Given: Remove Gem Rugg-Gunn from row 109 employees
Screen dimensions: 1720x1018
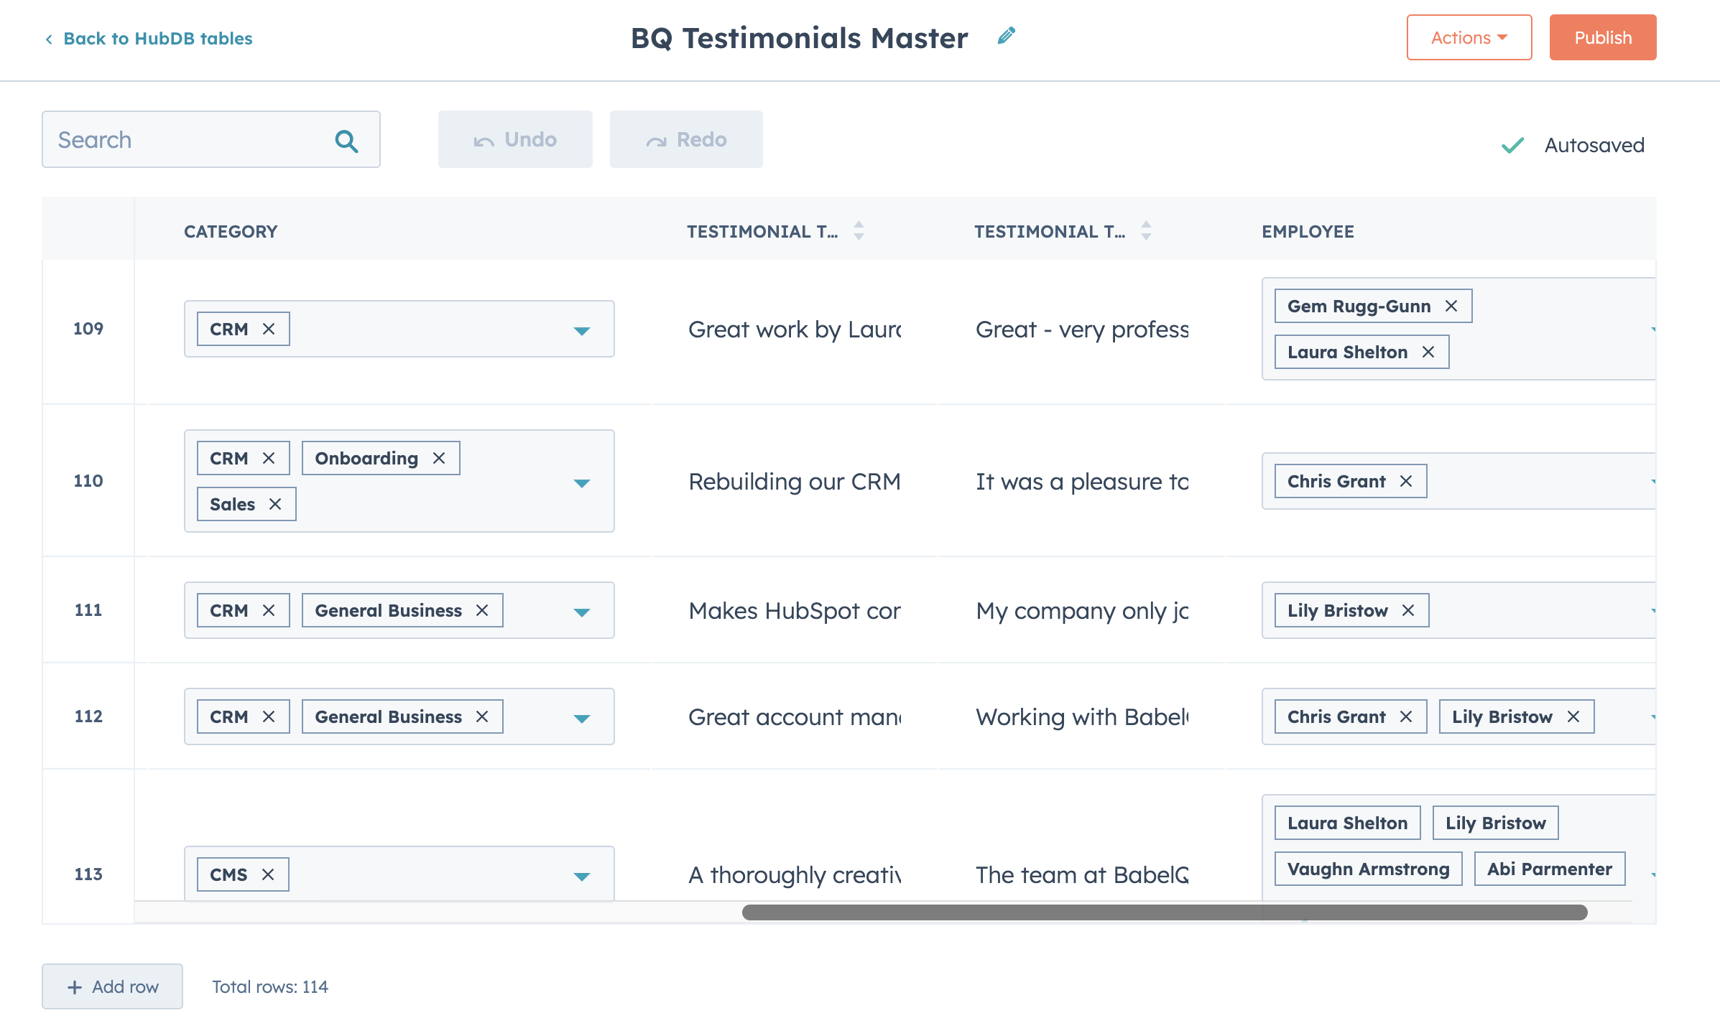Looking at the screenshot, I should [x=1451, y=306].
